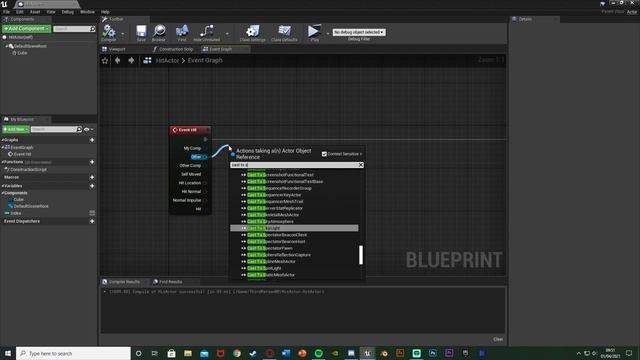This screenshot has height=360, width=640.
Task: Open Spotify from the taskbar
Action: (x=318, y=353)
